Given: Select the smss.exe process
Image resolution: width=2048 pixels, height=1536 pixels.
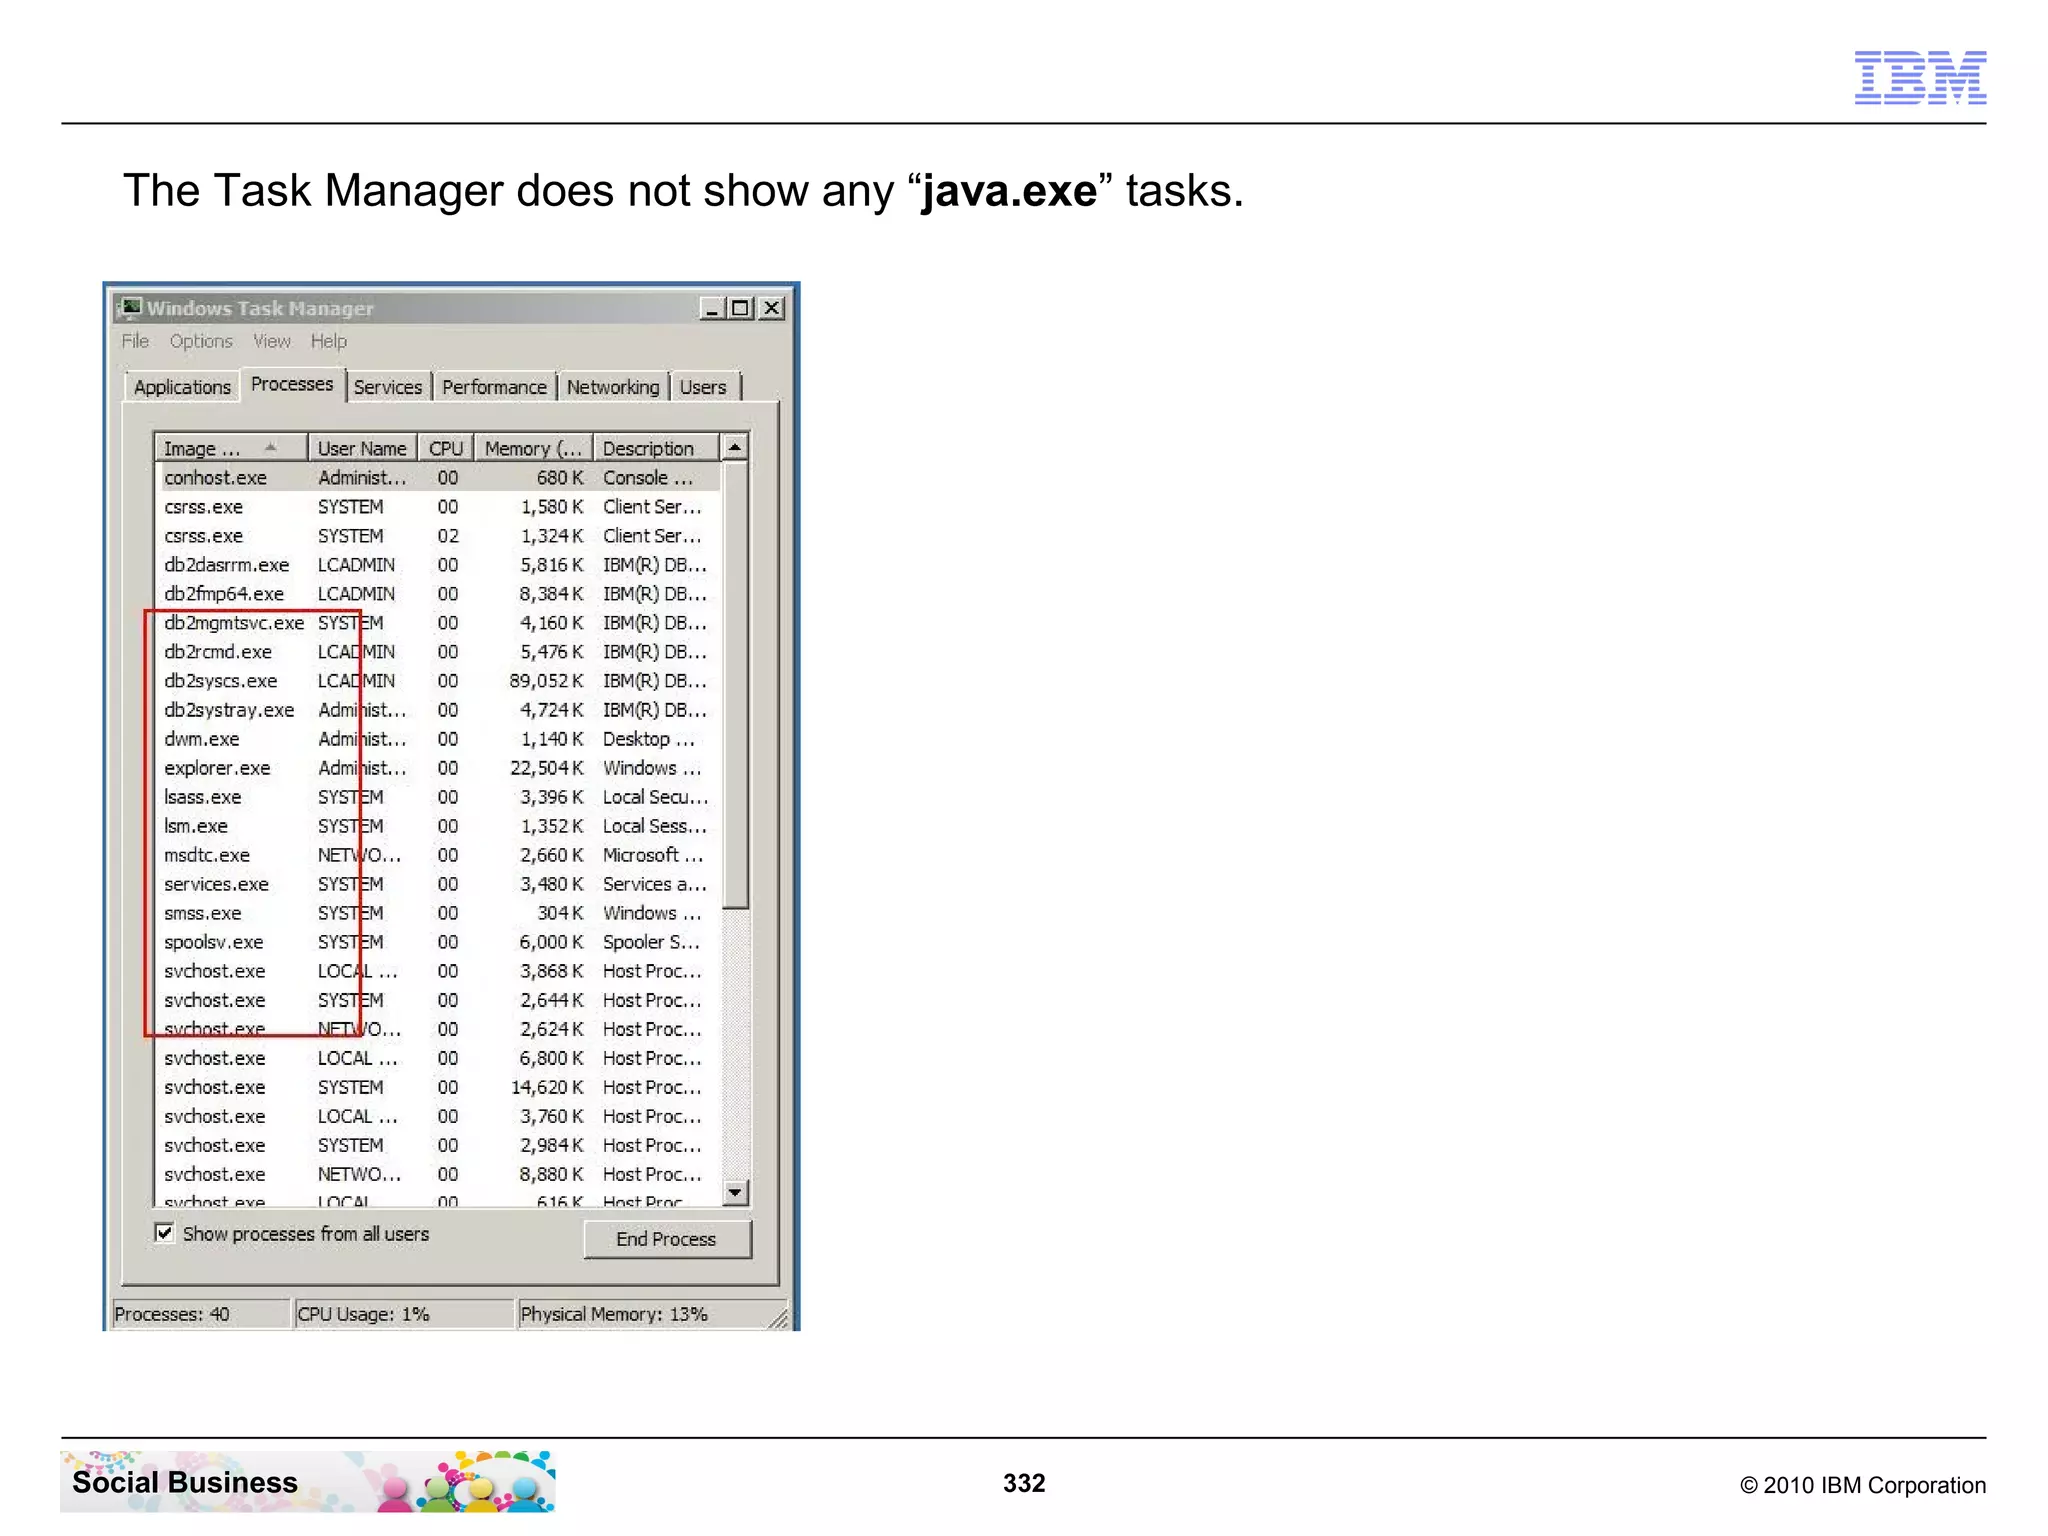Looking at the screenshot, I should tap(438, 913).
